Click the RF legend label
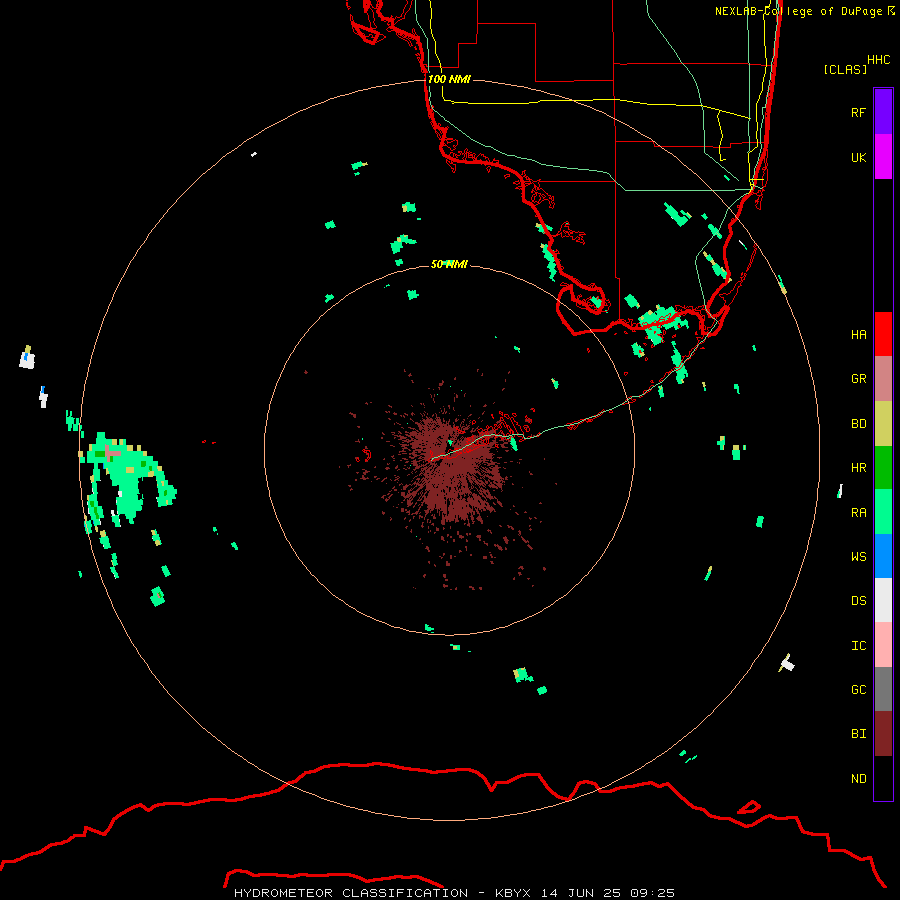Image resolution: width=900 pixels, height=900 pixels. (858, 112)
